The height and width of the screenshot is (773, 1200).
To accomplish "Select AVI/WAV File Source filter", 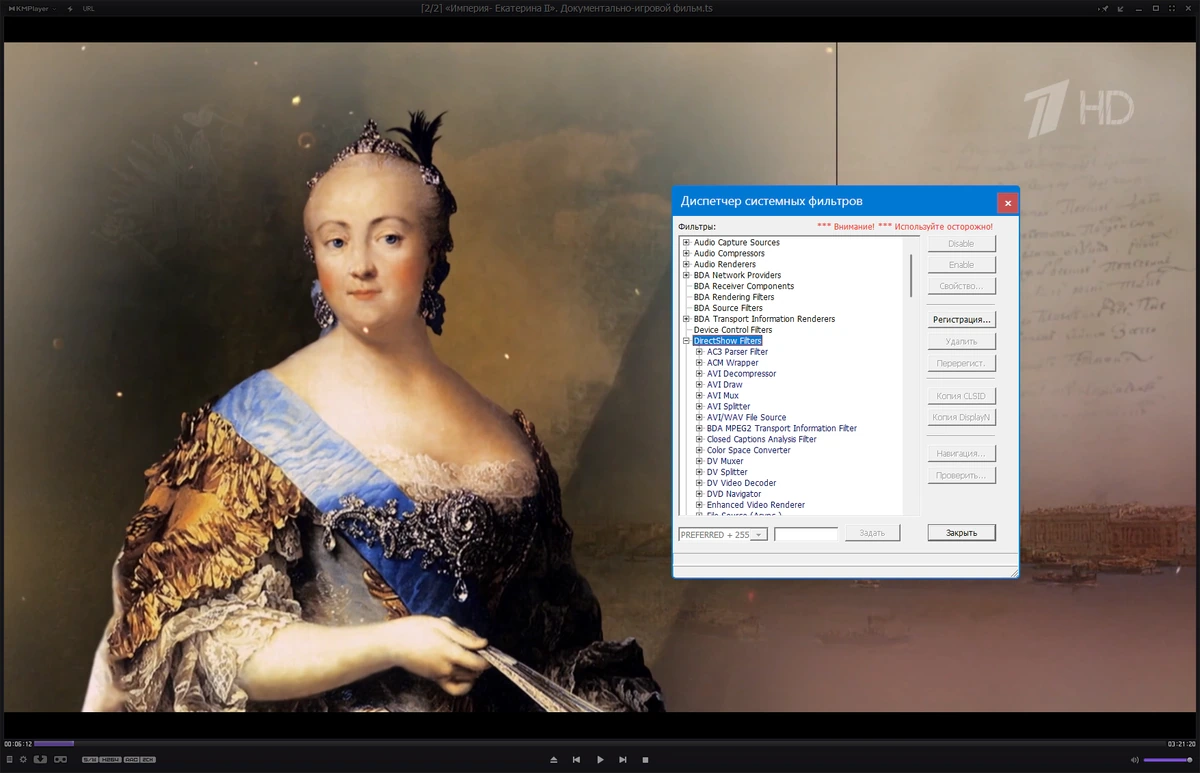I will [x=747, y=418].
